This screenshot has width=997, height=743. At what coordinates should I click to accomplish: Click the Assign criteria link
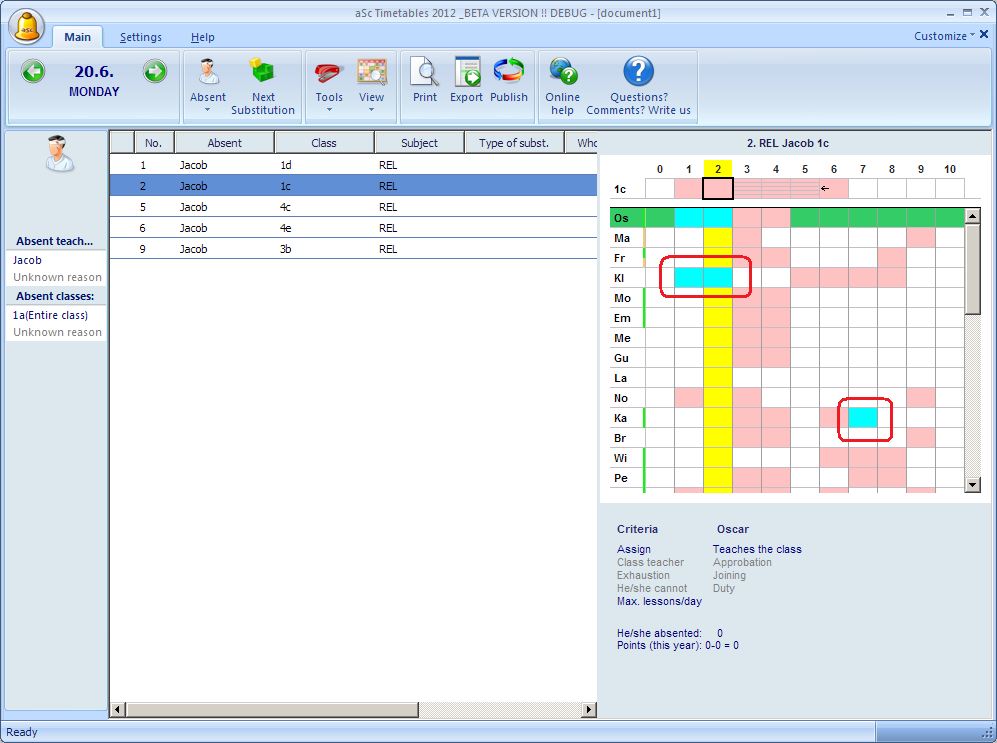point(634,549)
